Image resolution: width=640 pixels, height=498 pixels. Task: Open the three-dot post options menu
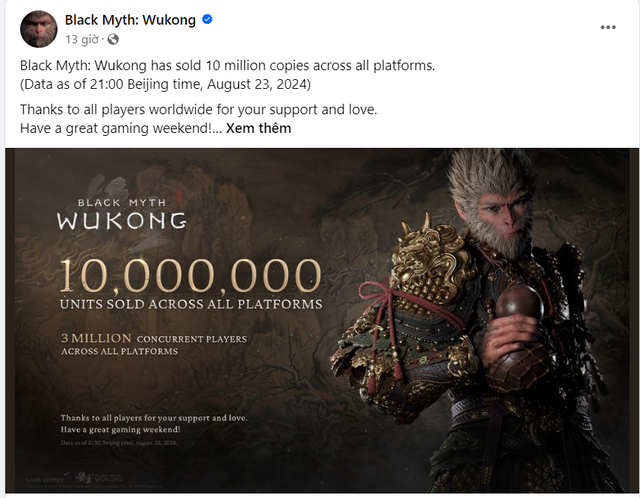(x=608, y=28)
